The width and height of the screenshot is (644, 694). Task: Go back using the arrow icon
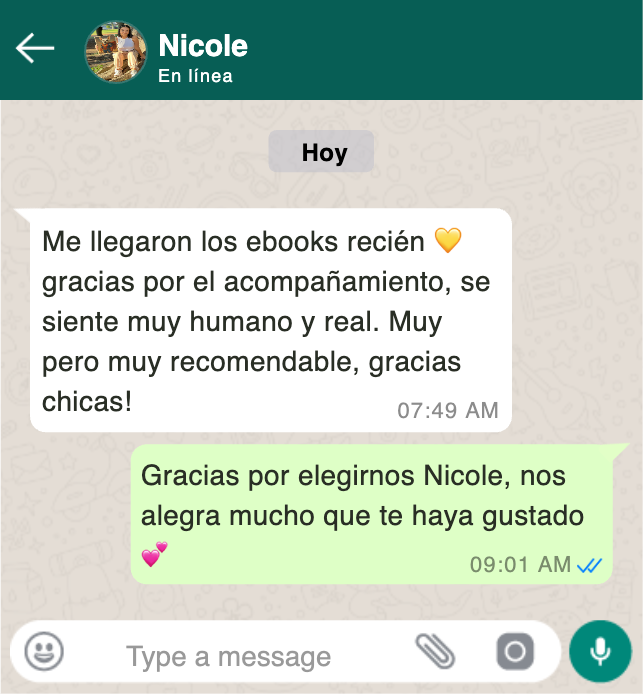tap(35, 48)
